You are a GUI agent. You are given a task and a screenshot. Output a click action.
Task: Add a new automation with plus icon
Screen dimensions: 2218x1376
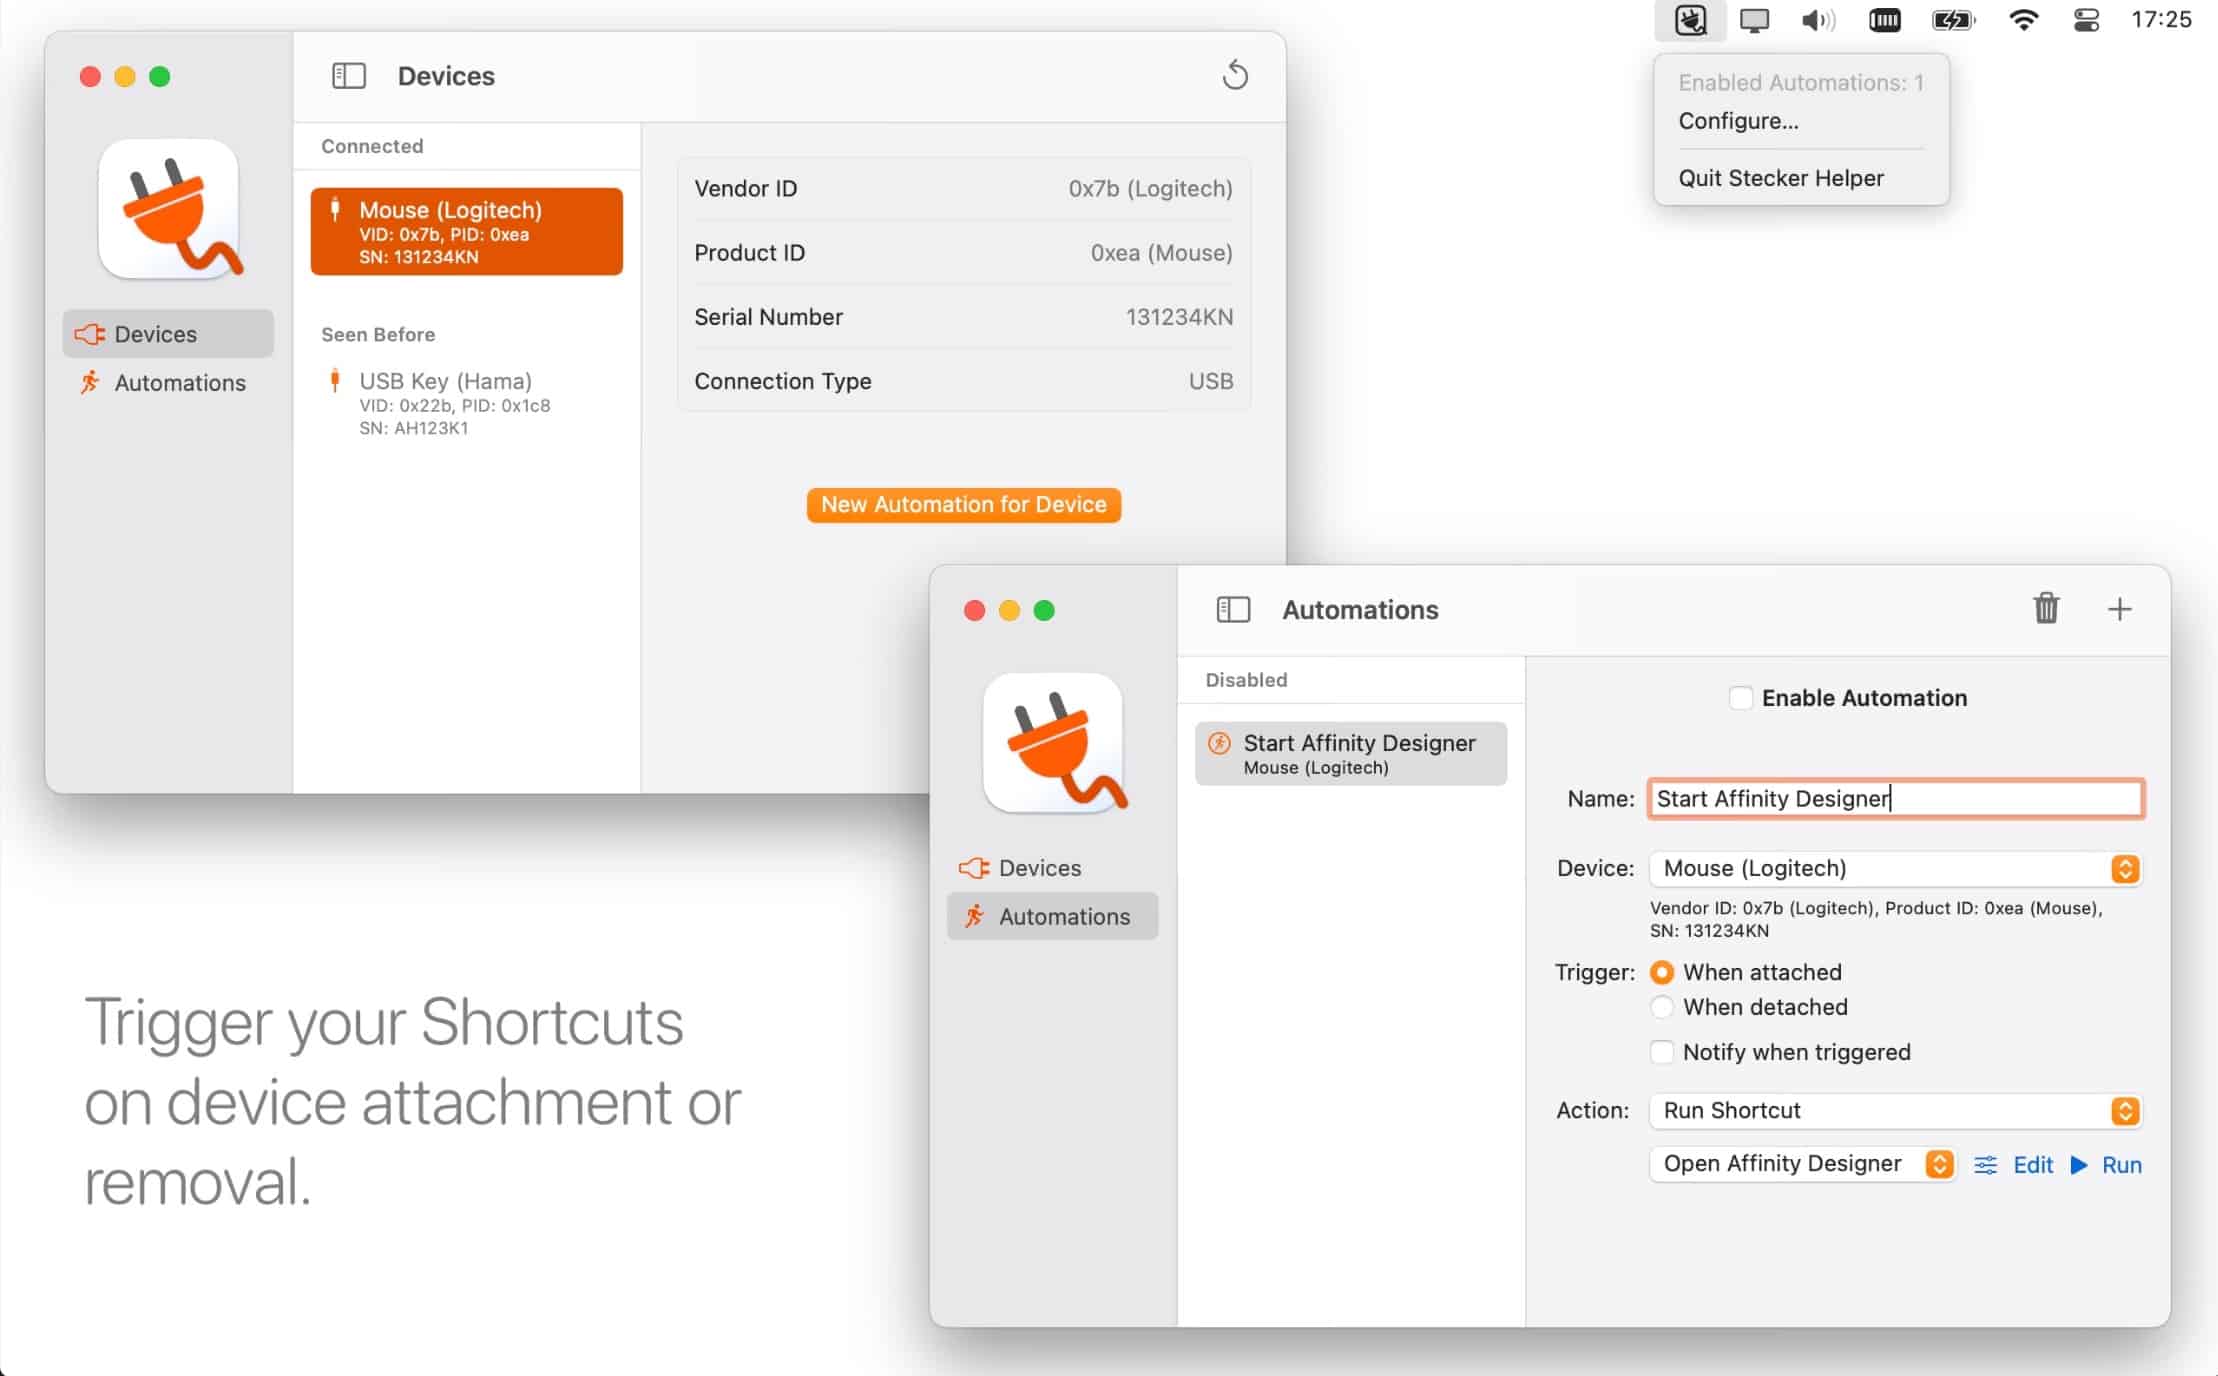tap(2119, 609)
